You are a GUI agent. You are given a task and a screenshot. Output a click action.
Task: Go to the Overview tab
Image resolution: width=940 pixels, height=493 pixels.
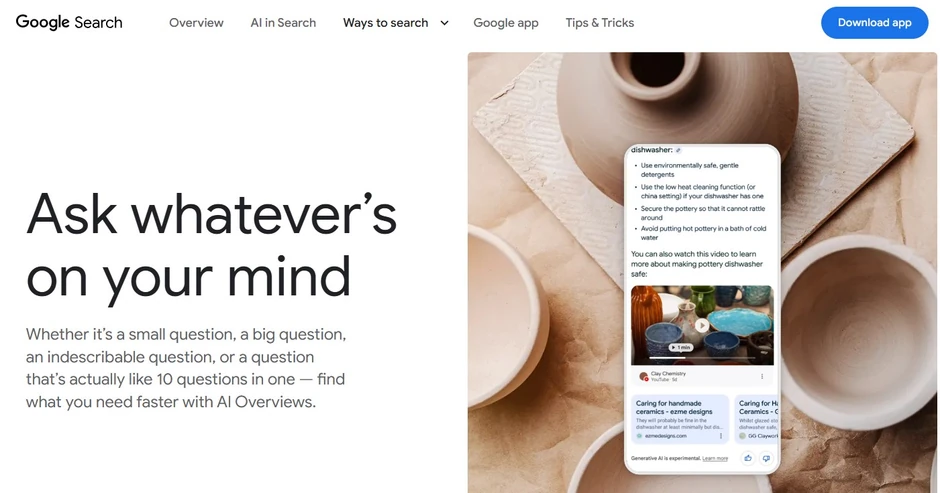(x=196, y=23)
